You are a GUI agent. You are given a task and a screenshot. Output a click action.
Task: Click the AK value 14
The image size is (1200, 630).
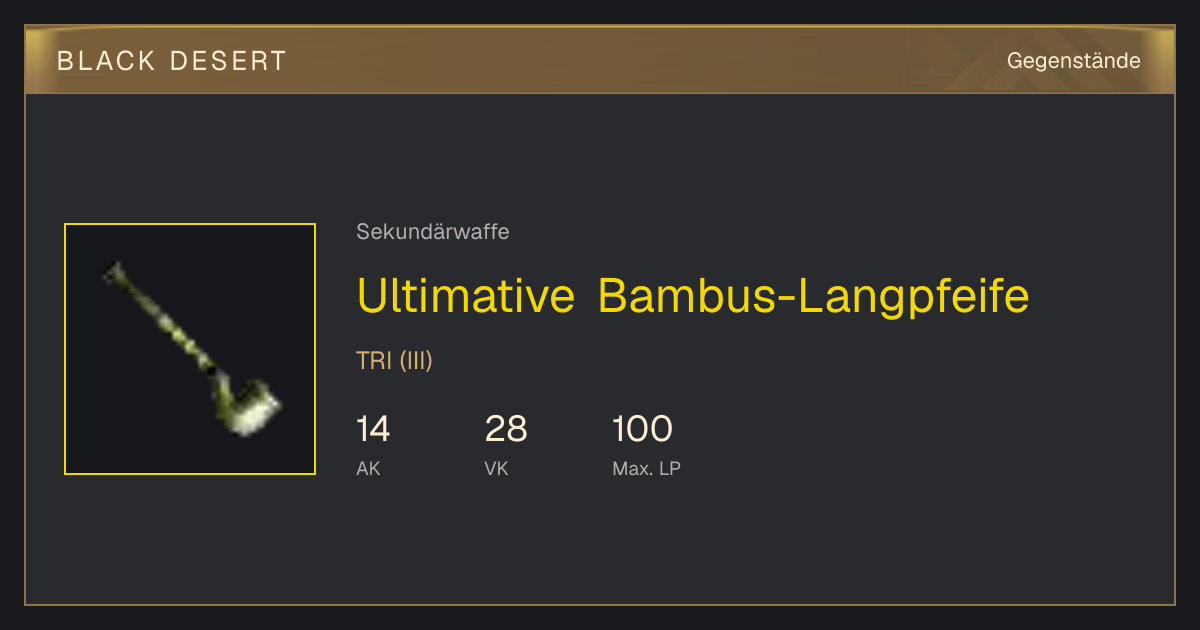[x=373, y=429]
